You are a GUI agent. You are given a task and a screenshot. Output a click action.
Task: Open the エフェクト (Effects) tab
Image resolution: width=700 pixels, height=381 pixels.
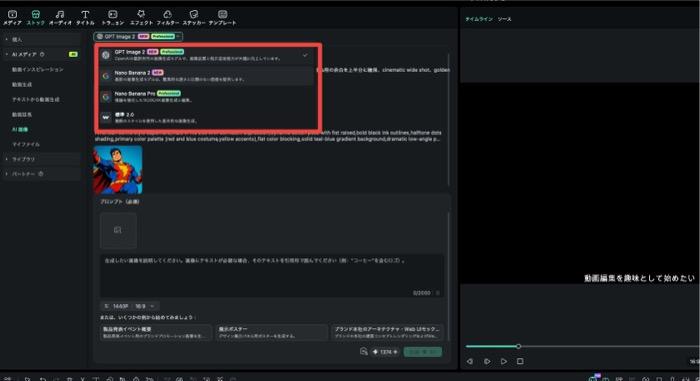coord(141,17)
